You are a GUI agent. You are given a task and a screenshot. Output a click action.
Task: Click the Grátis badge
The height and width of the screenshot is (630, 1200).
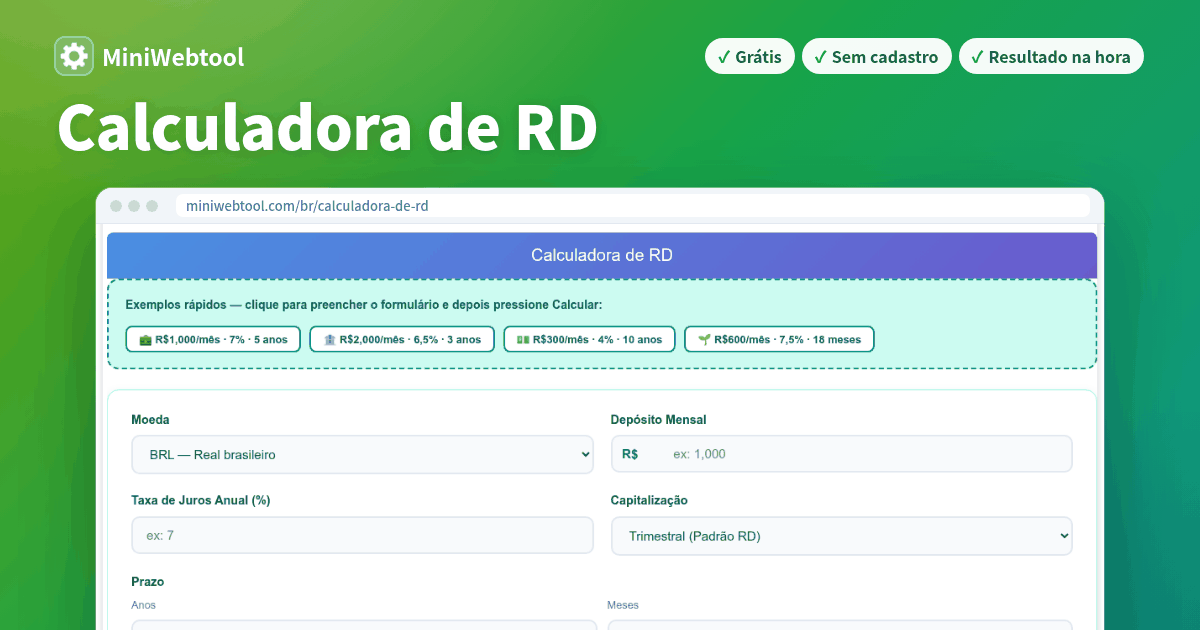click(x=750, y=57)
